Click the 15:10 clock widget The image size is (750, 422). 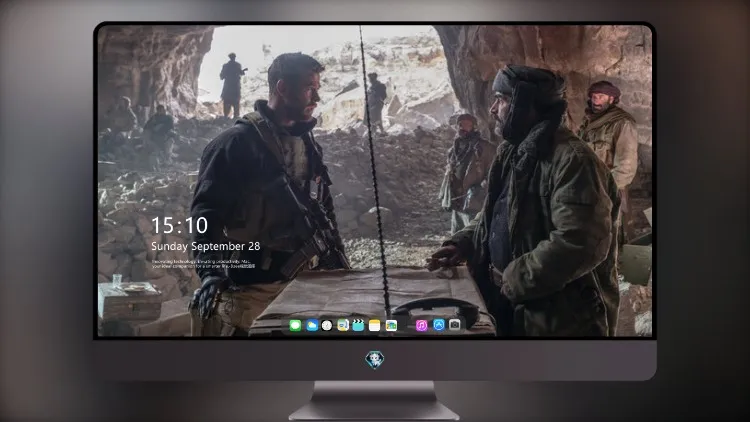(179, 225)
